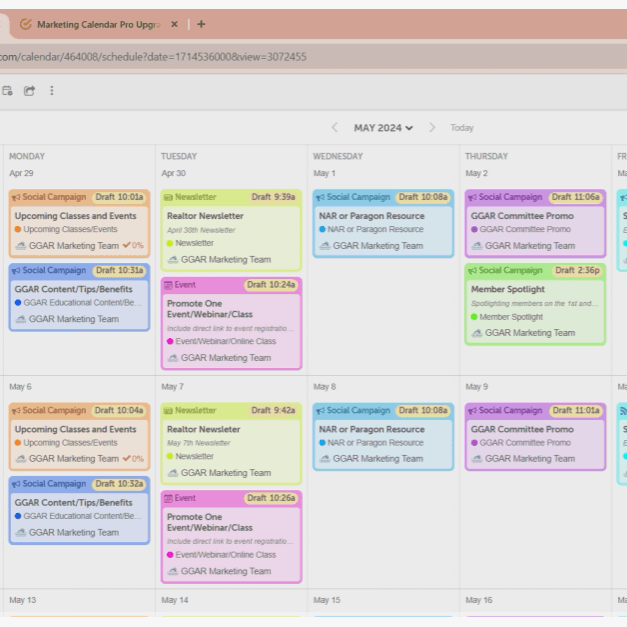Select the Marketing Calendar Pro browser tab
The height and width of the screenshot is (627, 627).
(x=98, y=25)
